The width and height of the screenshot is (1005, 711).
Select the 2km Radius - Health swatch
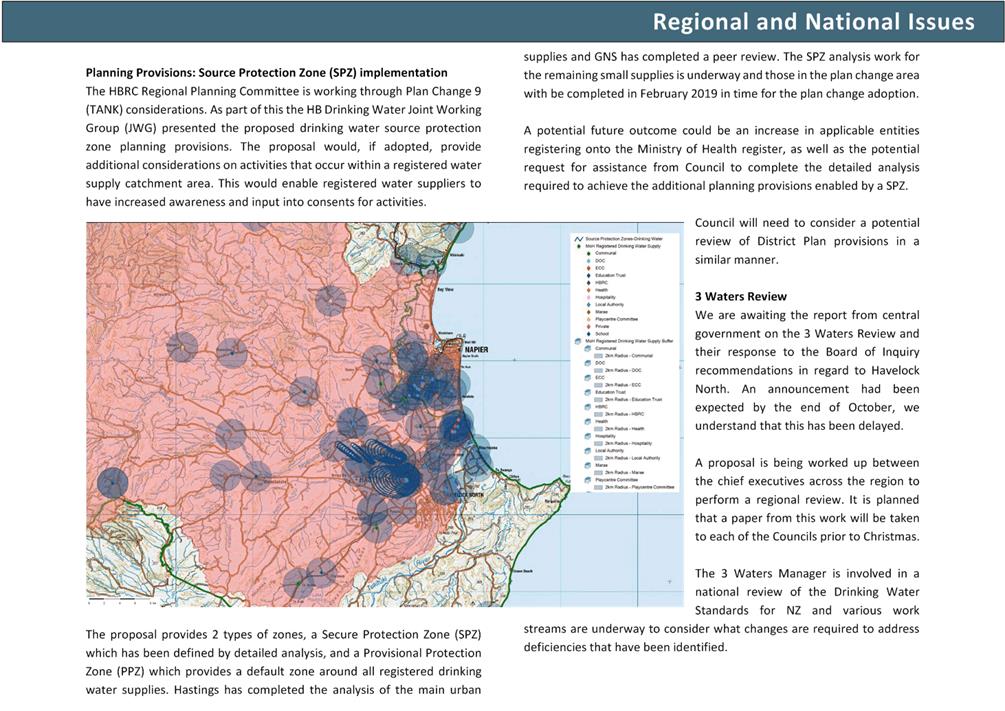599,429
